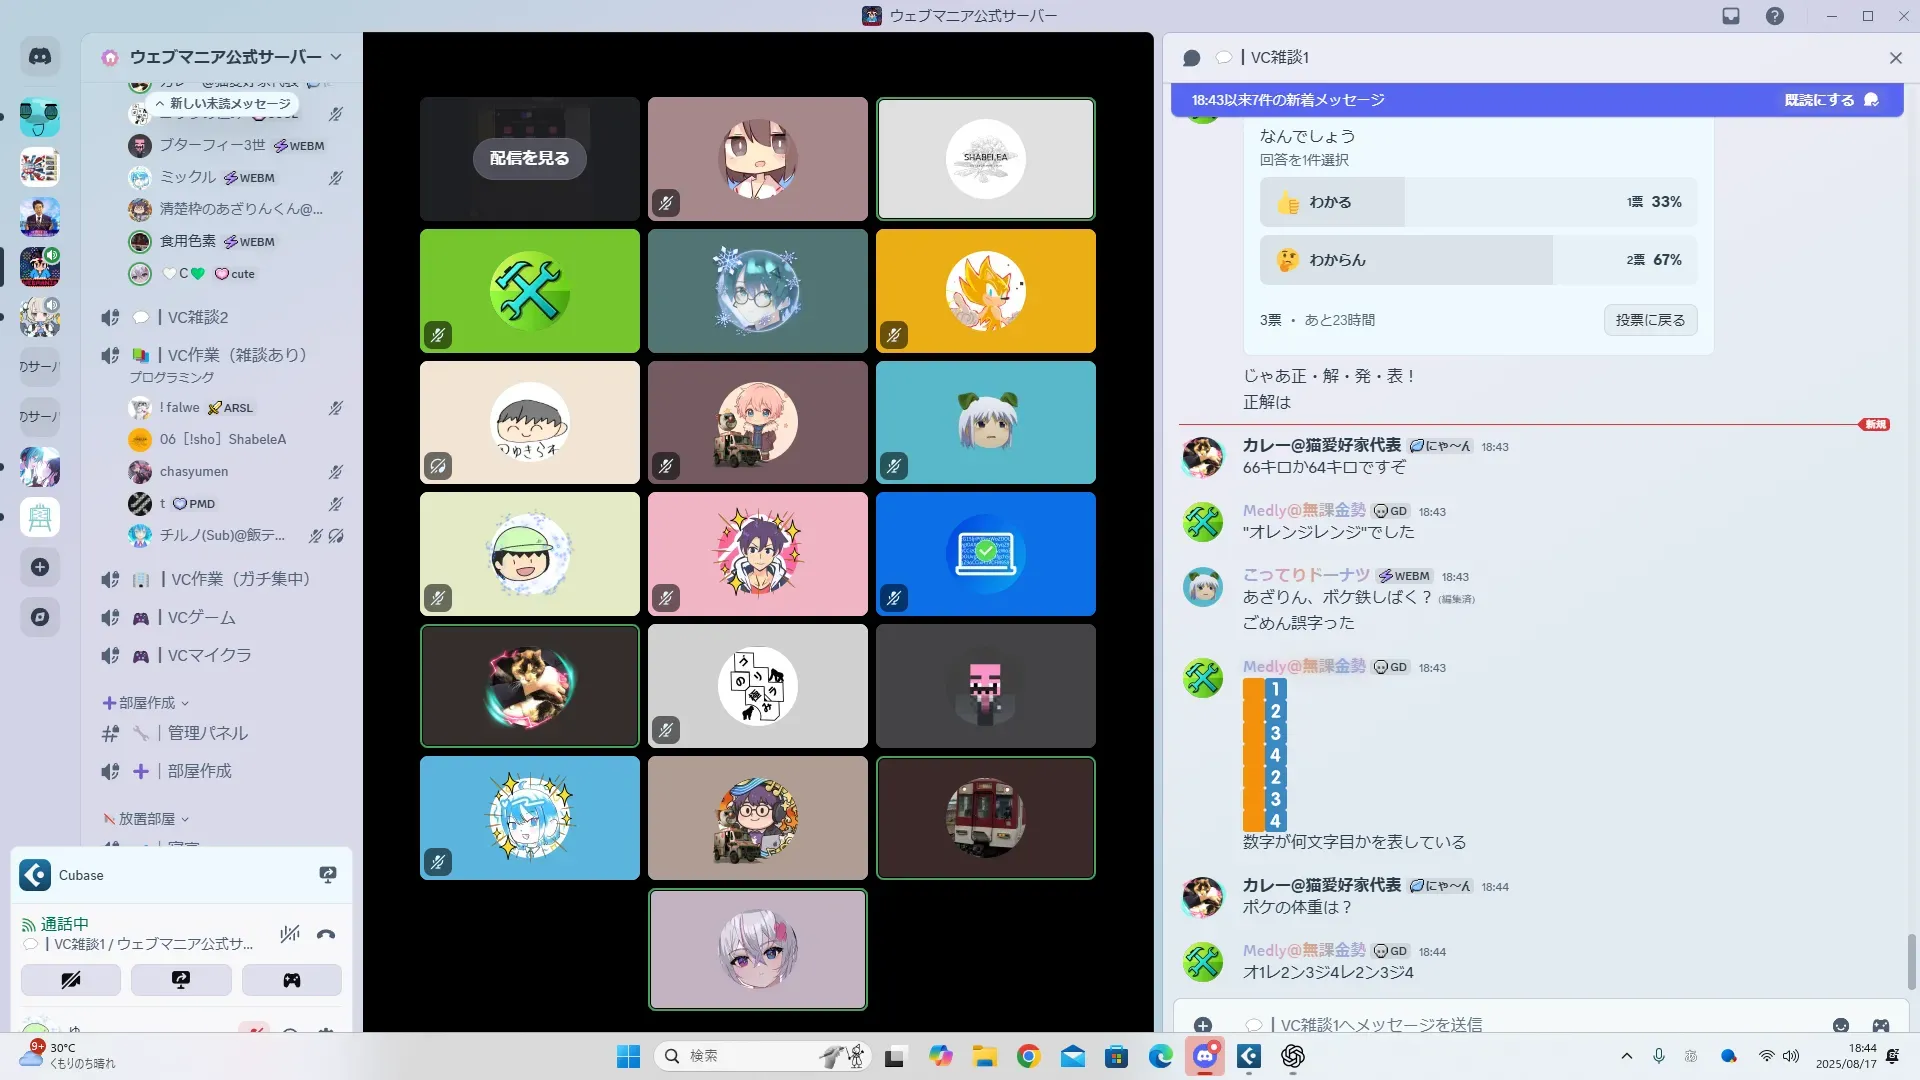Toggle noise suppression icon next to 通話中
1920x1080 pixels.
pos(290,935)
